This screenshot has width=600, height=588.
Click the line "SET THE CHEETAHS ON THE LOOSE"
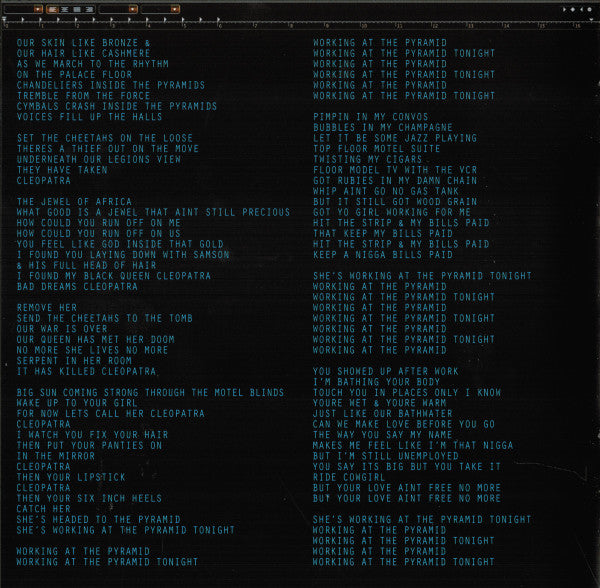click(104, 138)
